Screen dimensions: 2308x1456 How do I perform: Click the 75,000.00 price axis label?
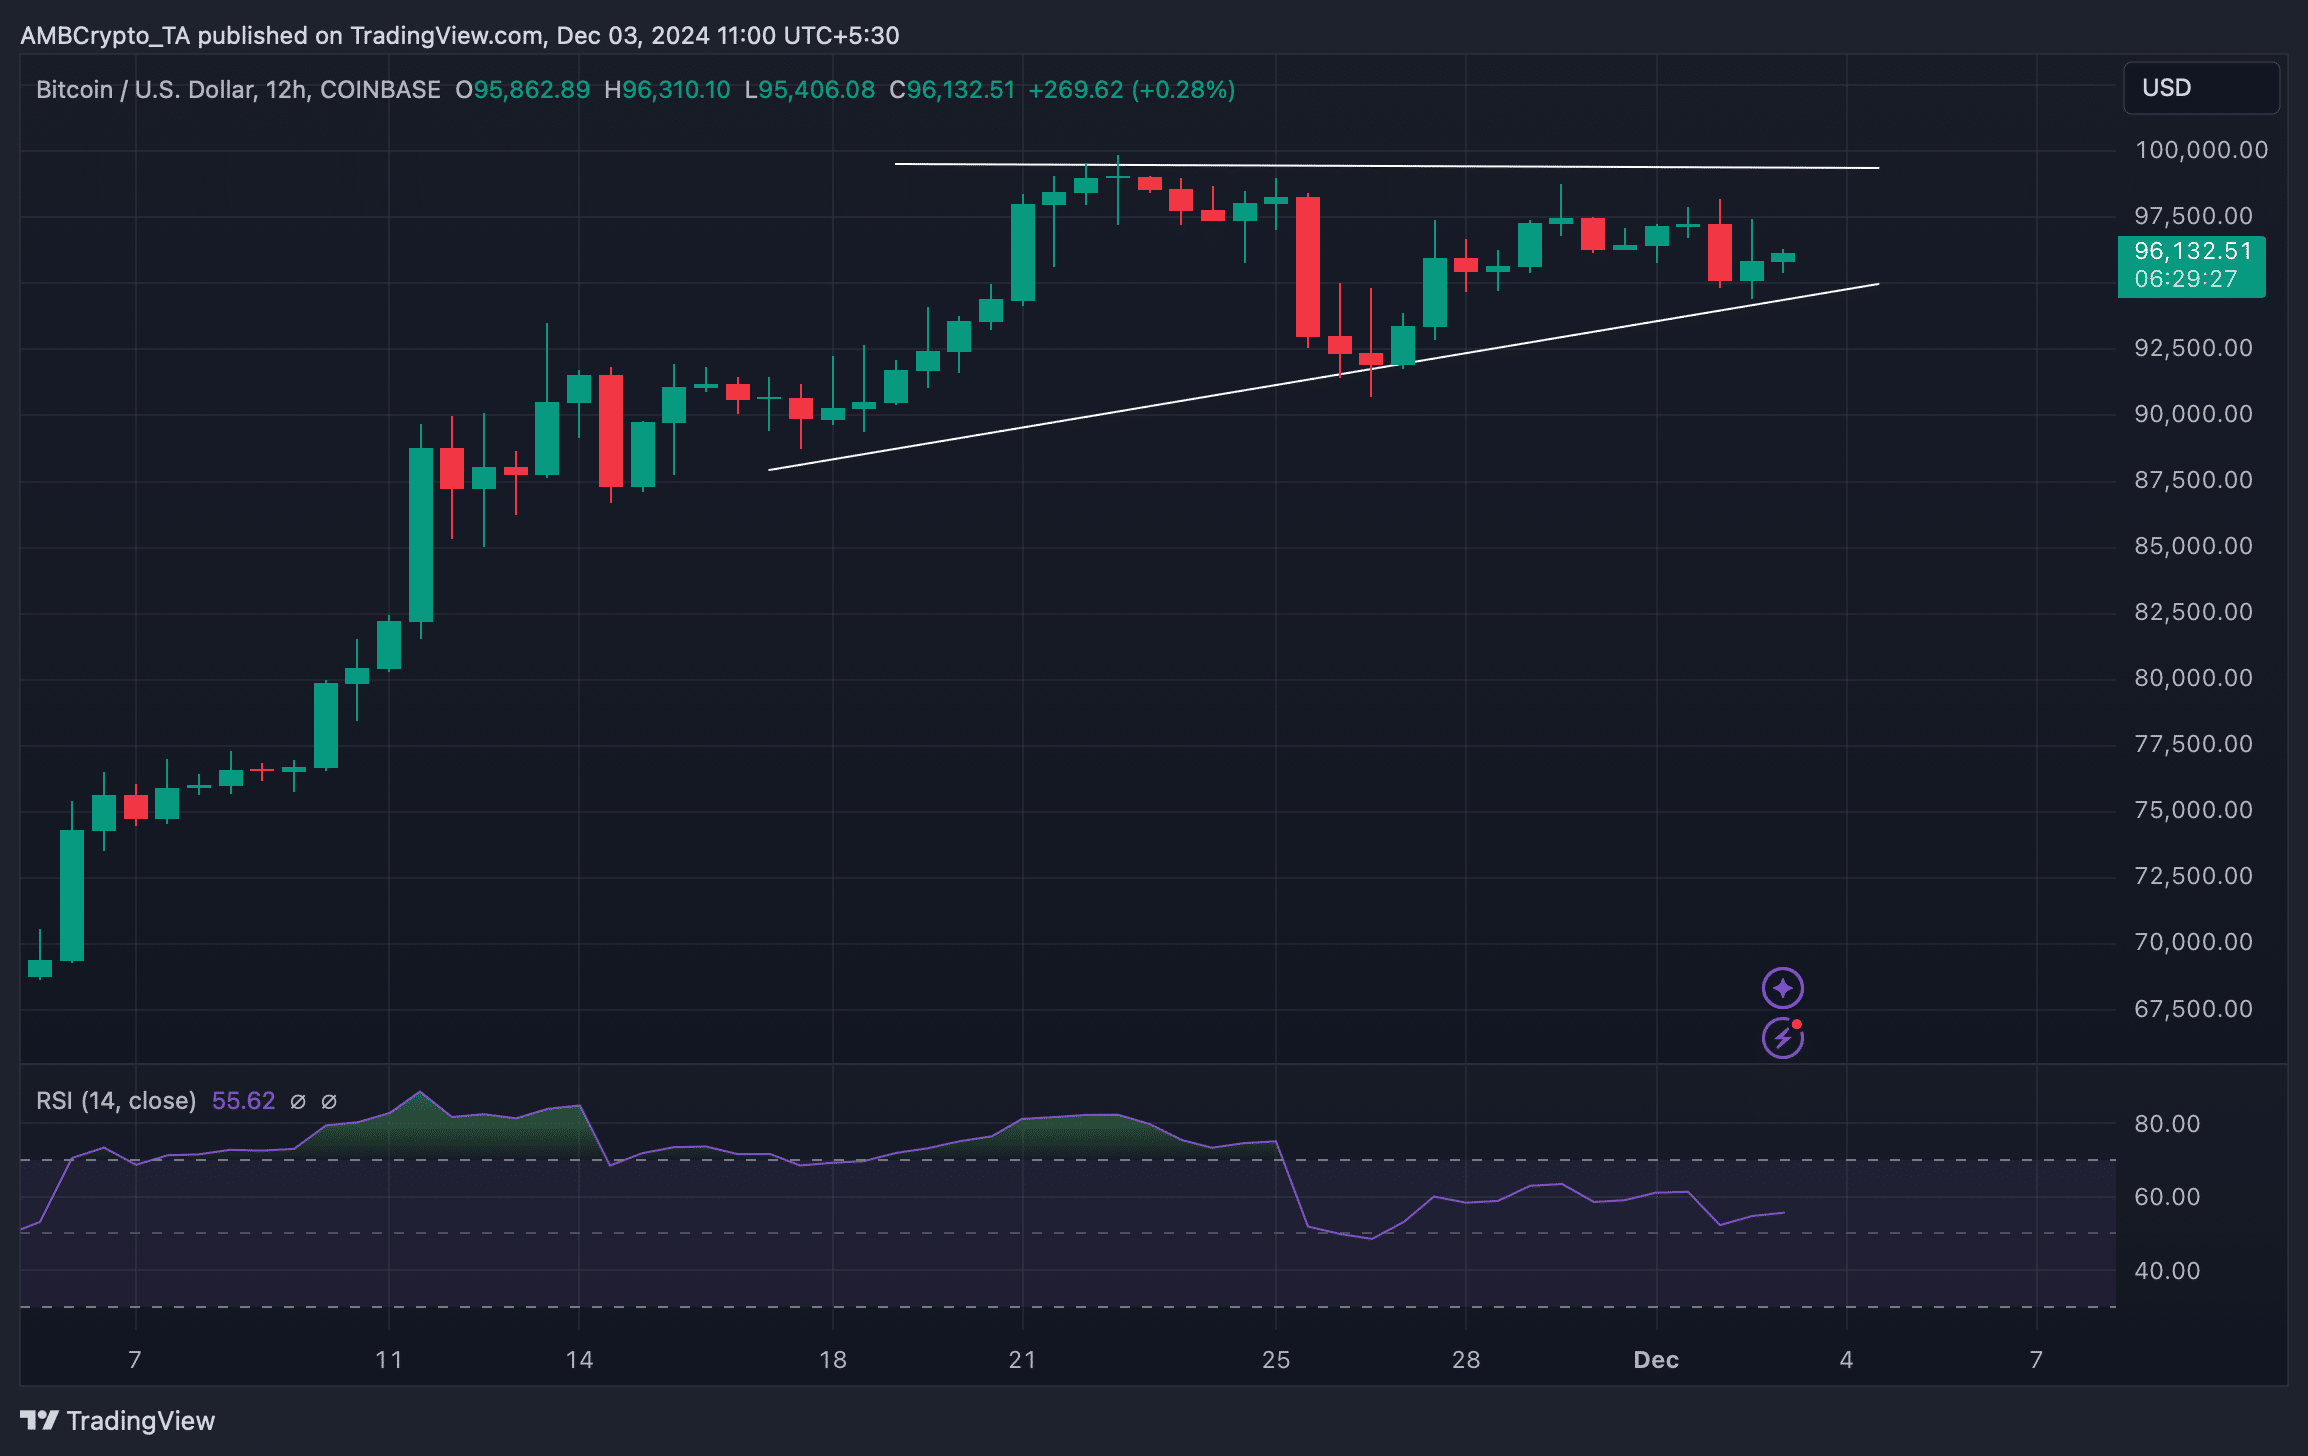(x=2193, y=810)
